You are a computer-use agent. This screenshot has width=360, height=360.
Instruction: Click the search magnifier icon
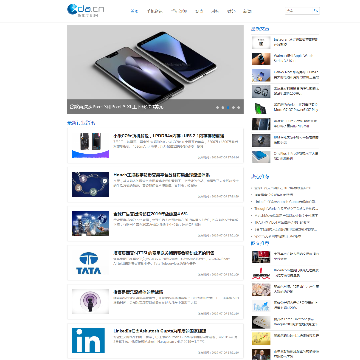[316, 11]
